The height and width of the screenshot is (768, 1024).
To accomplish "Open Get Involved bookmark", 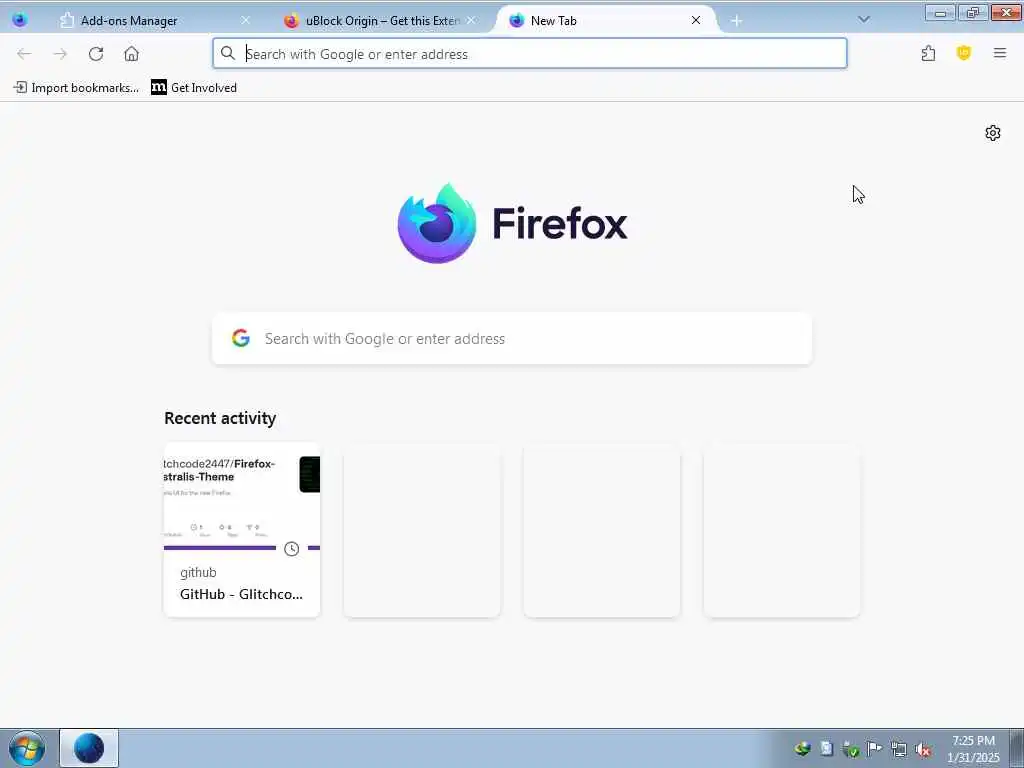I will point(194,88).
